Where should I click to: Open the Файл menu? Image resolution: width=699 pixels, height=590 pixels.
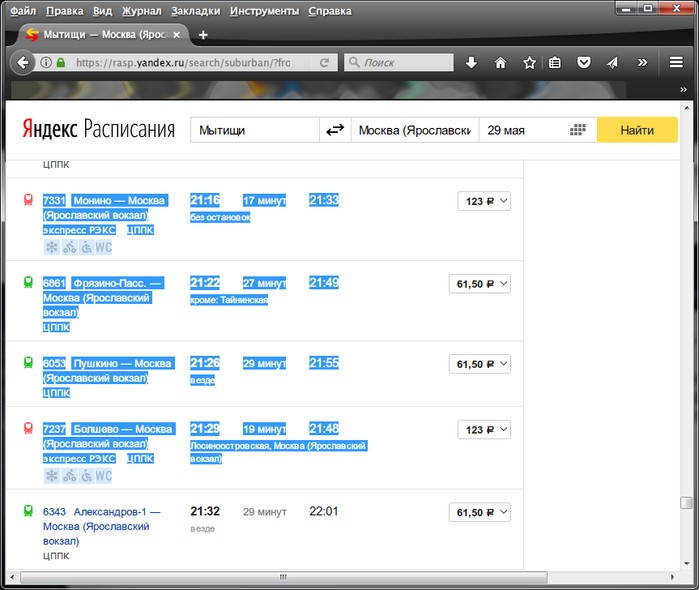tap(23, 11)
